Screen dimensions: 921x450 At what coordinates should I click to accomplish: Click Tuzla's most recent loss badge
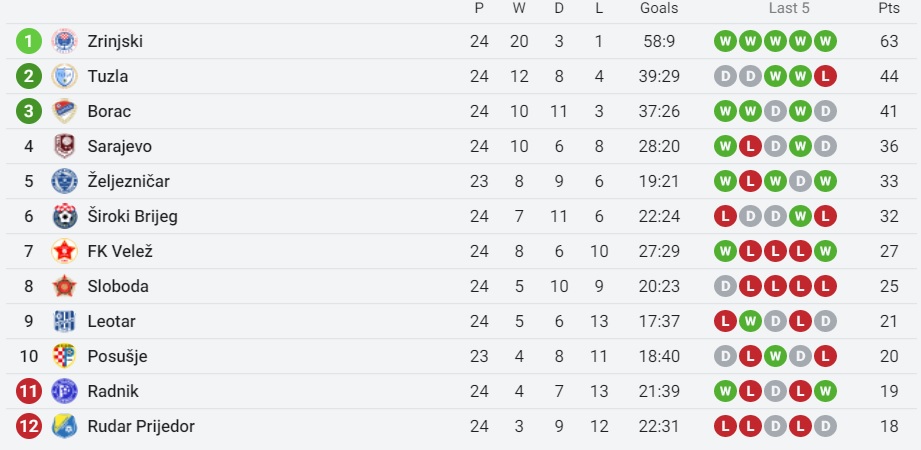(x=825, y=76)
